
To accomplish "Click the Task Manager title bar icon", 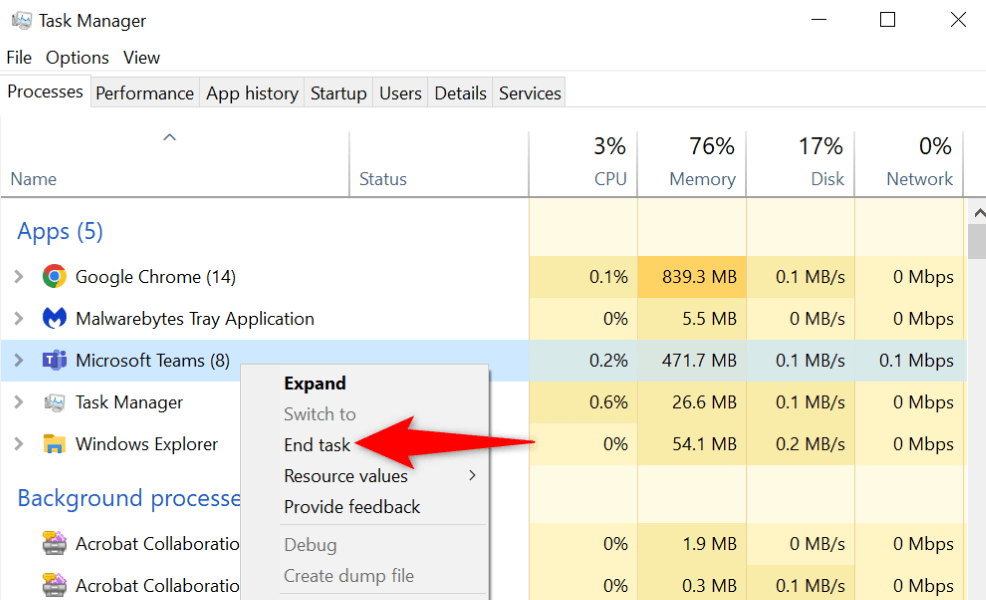I will 21,20.
